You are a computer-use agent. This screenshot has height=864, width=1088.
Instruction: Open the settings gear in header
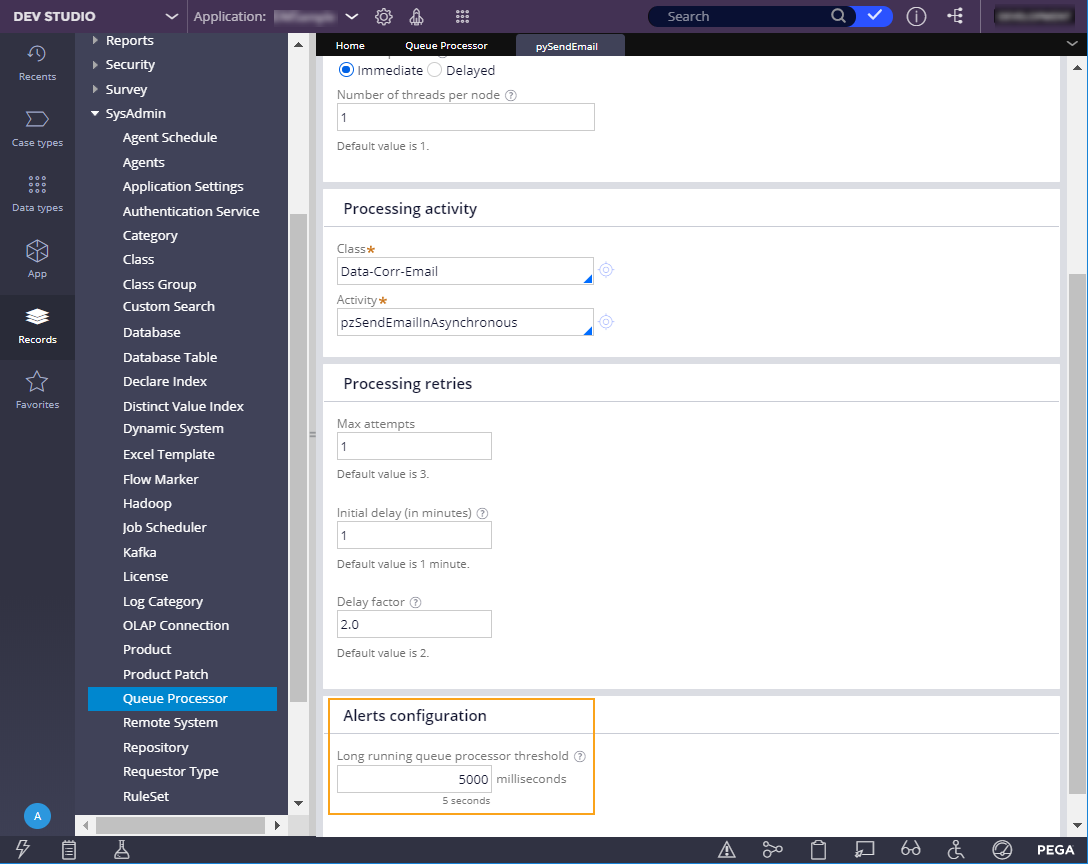pos(384,17)
